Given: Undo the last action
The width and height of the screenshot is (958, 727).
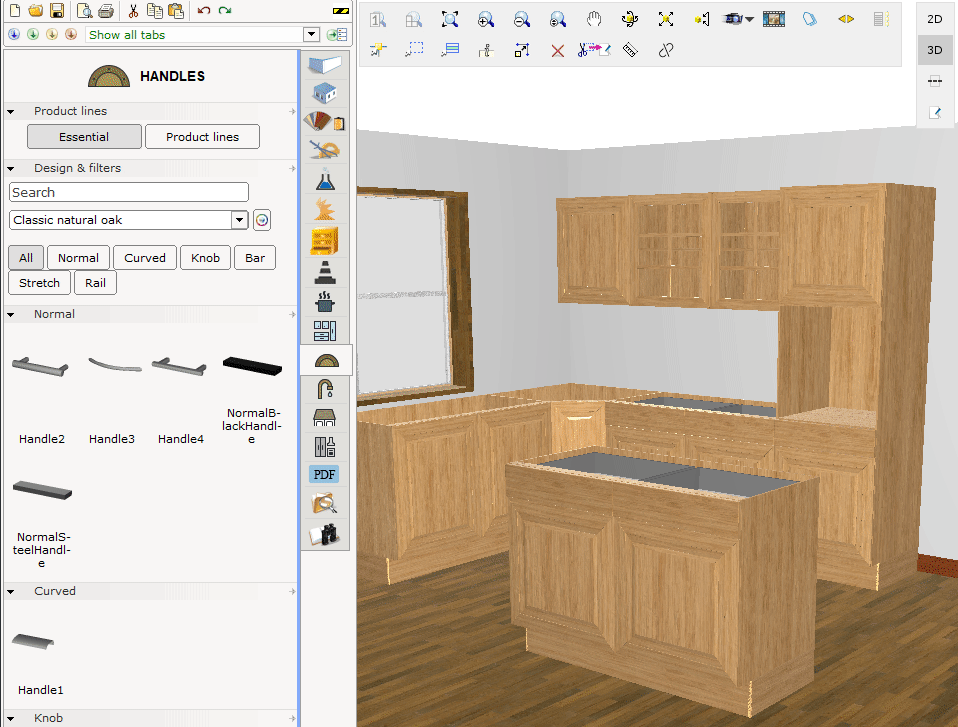Looking at the screenshot, I should tap(204, 10).
